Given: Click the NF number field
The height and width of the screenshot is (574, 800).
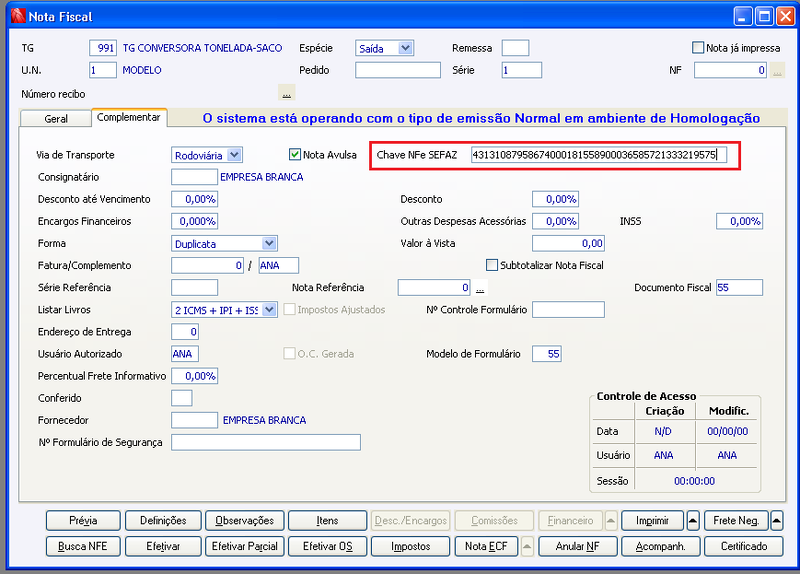Looking at the screenshot, I should (x=731, y=70).
